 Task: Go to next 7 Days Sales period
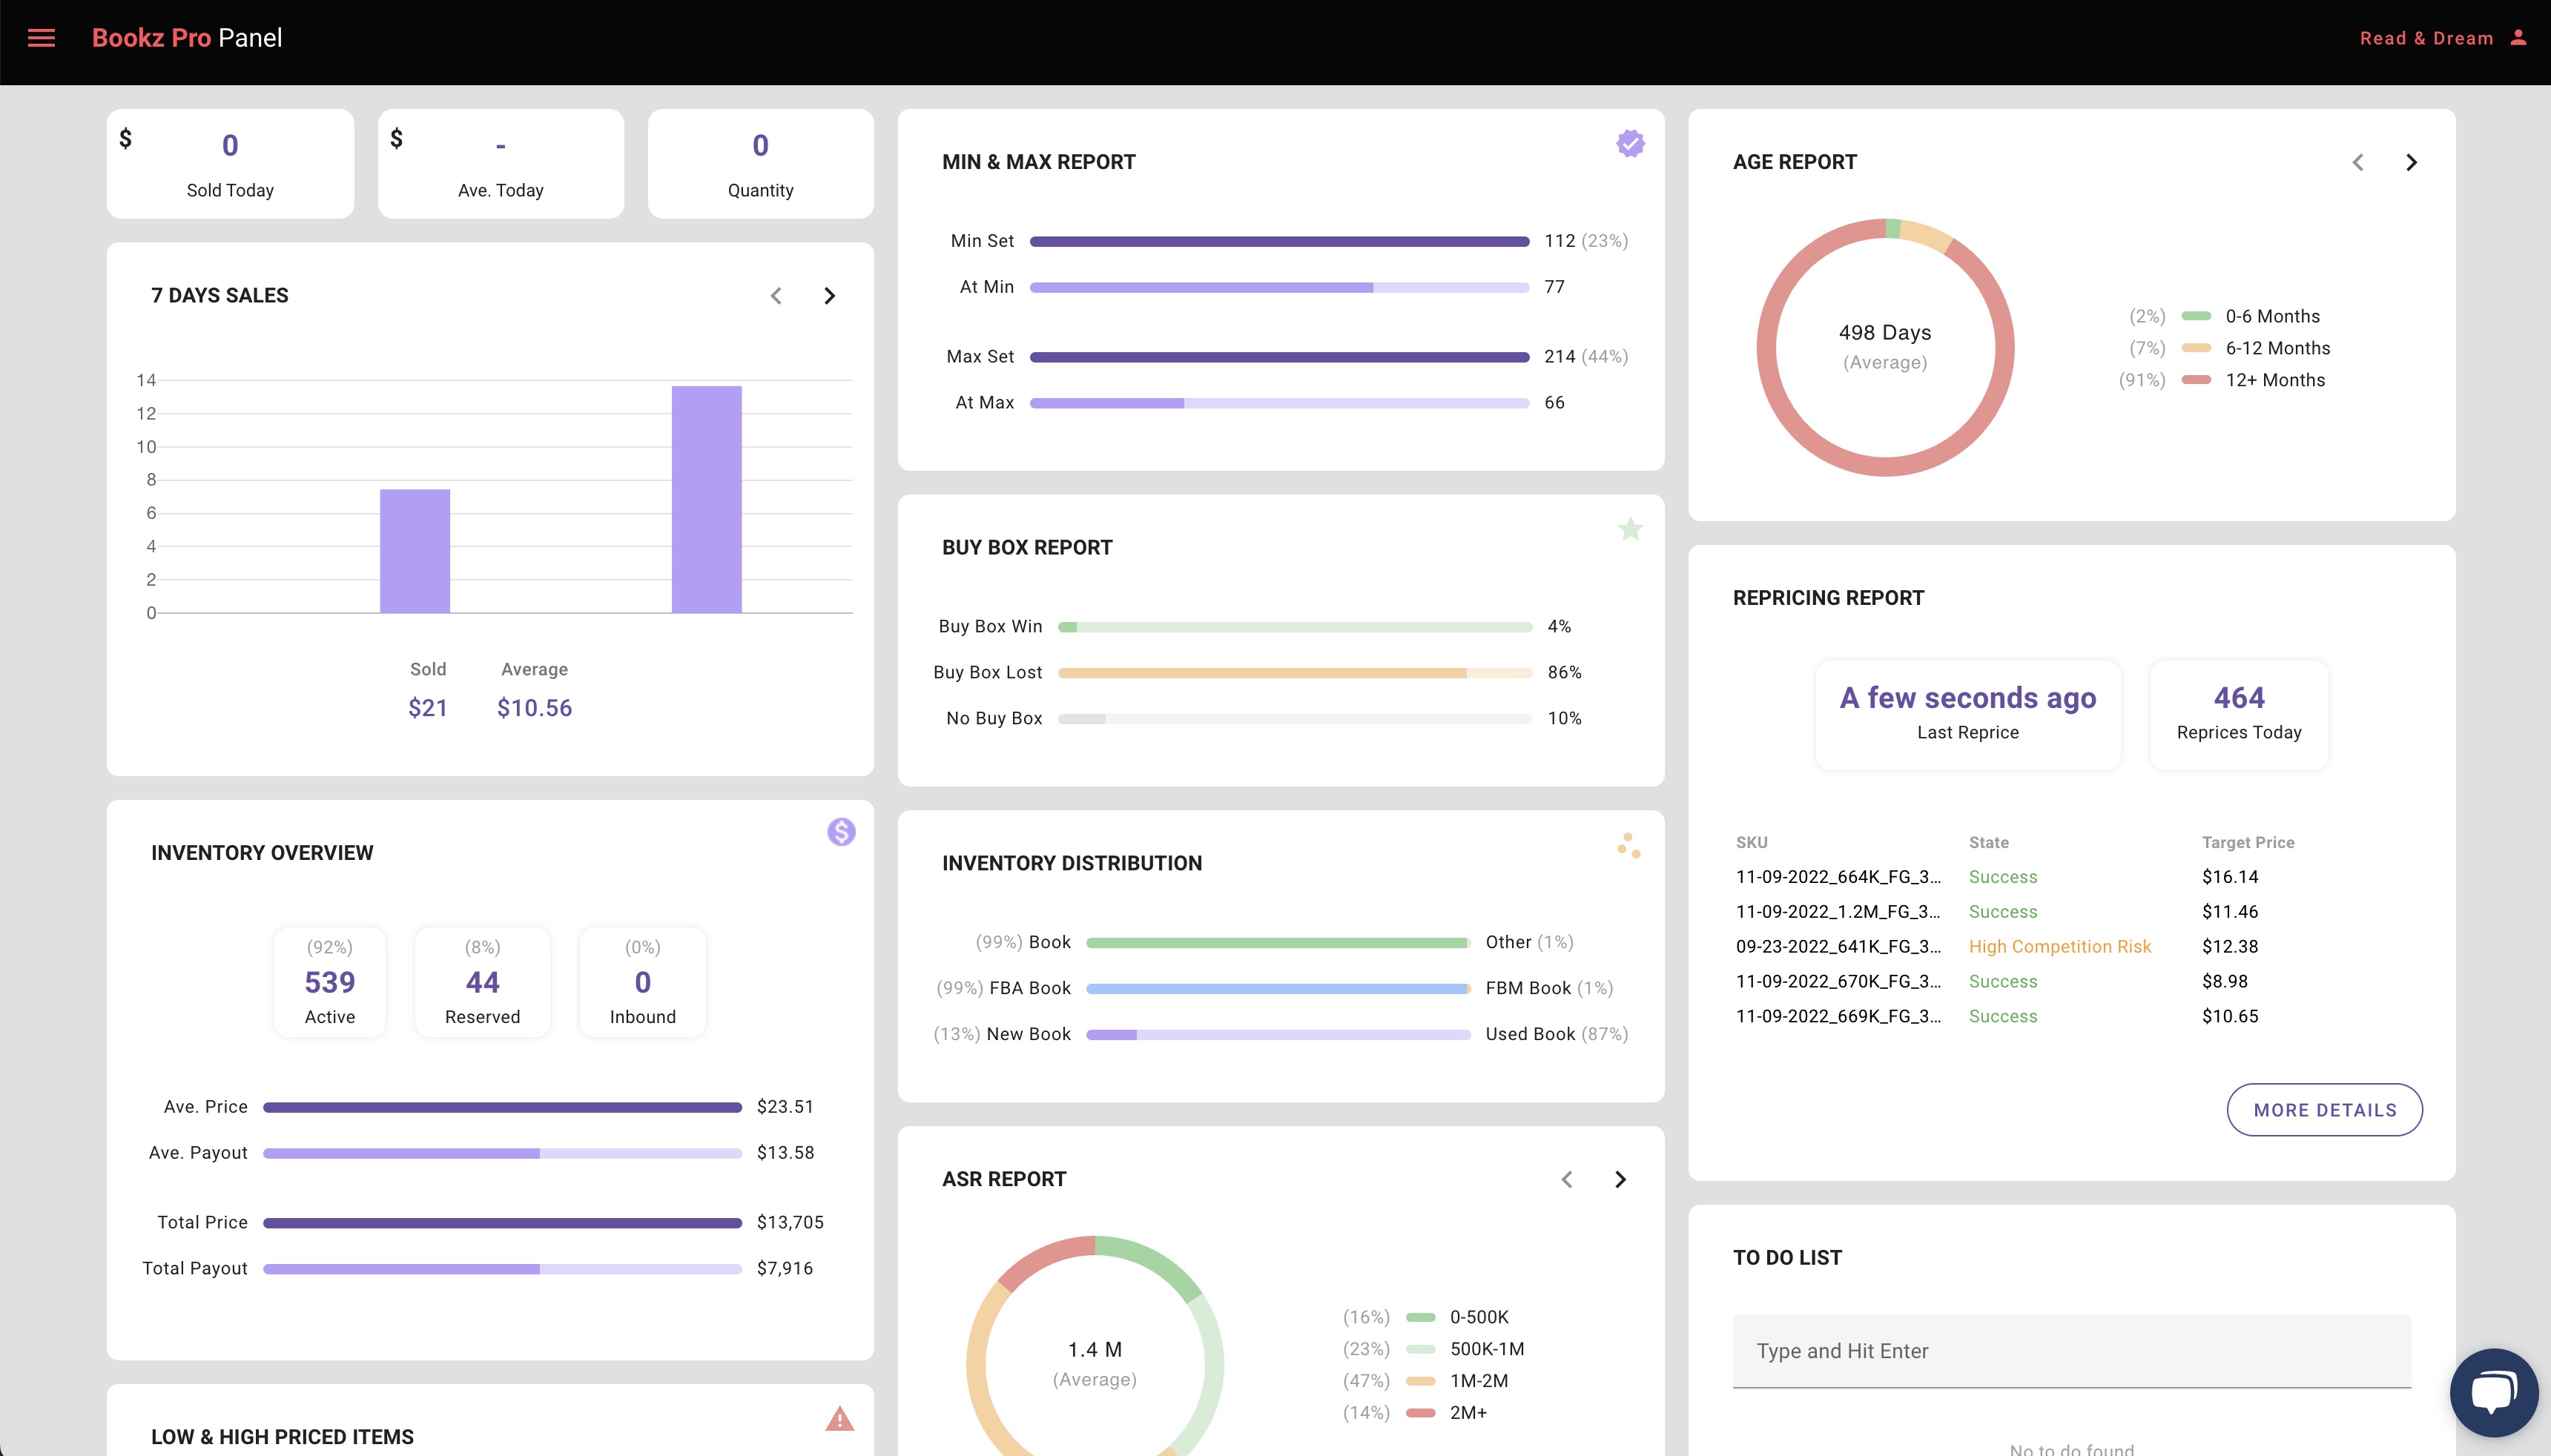(829, 296)
